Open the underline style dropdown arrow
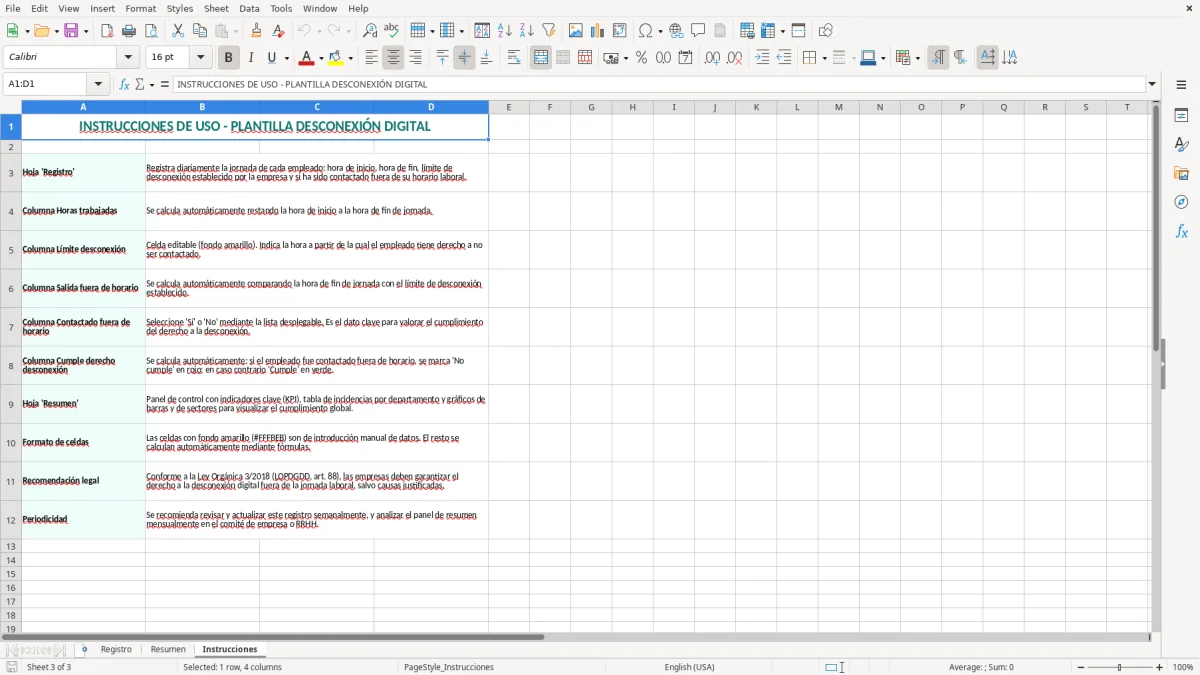Image resolution: width=1200 pixels, height=675 pixels. click(x=286, y=58)
